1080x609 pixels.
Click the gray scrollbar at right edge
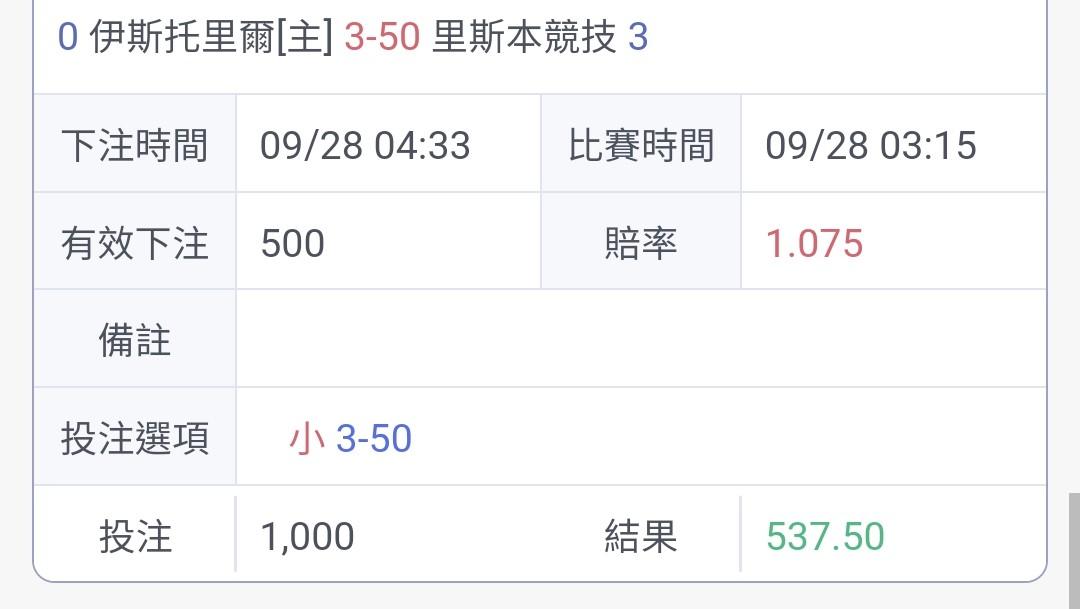pyautogui.click(x=1074, y=550)
